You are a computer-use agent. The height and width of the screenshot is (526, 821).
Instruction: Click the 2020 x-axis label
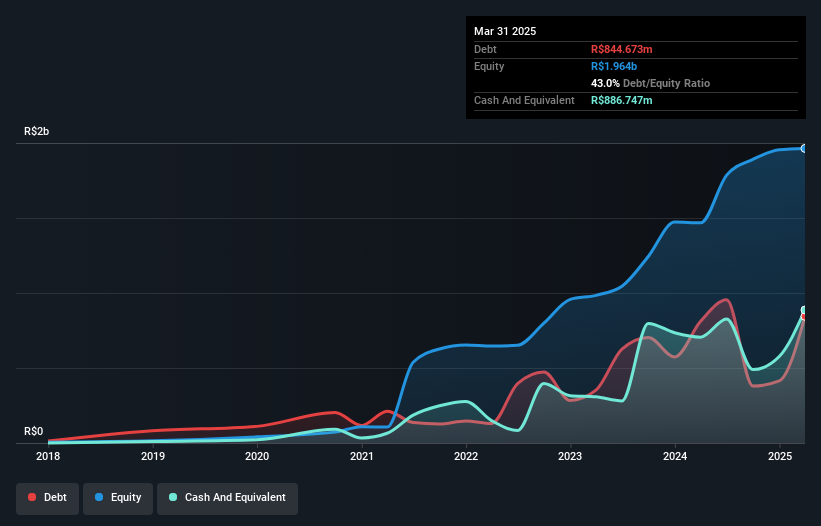click(257, 456)
